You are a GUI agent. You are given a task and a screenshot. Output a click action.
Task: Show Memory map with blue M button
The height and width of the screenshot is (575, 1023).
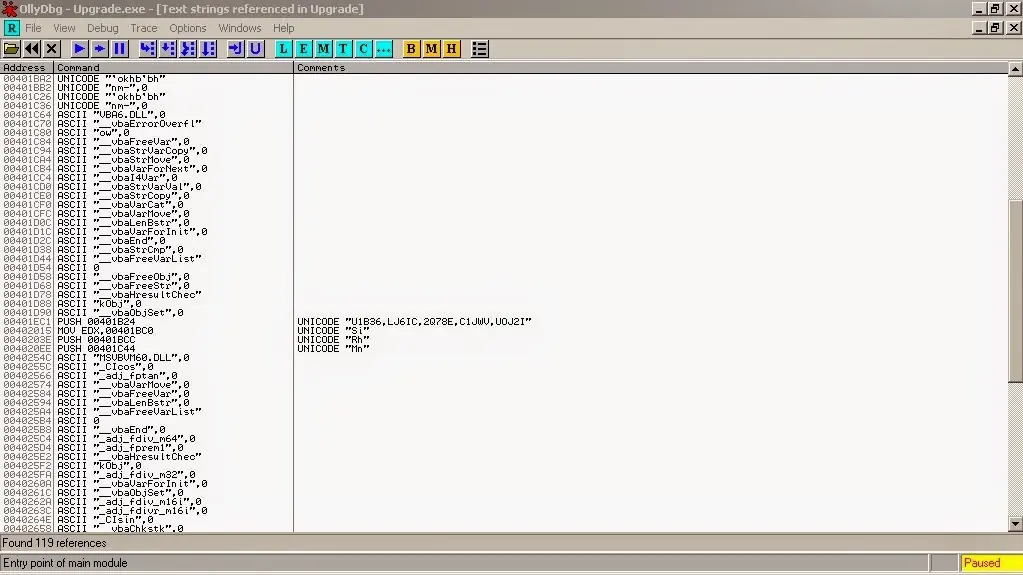(x=324, y=49)
